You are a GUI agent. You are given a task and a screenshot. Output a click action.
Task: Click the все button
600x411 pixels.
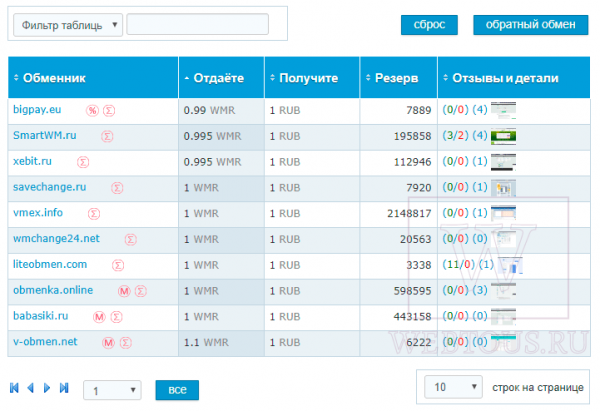pyautogui.click(x=177, y=390)
